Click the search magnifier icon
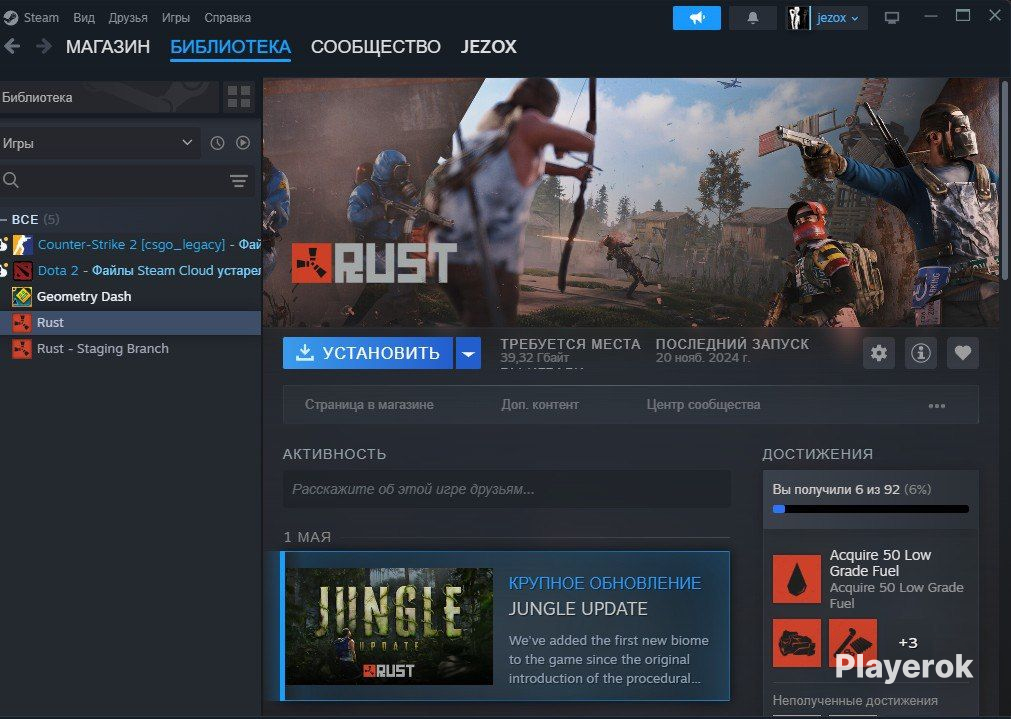 (x=11, y=181)
